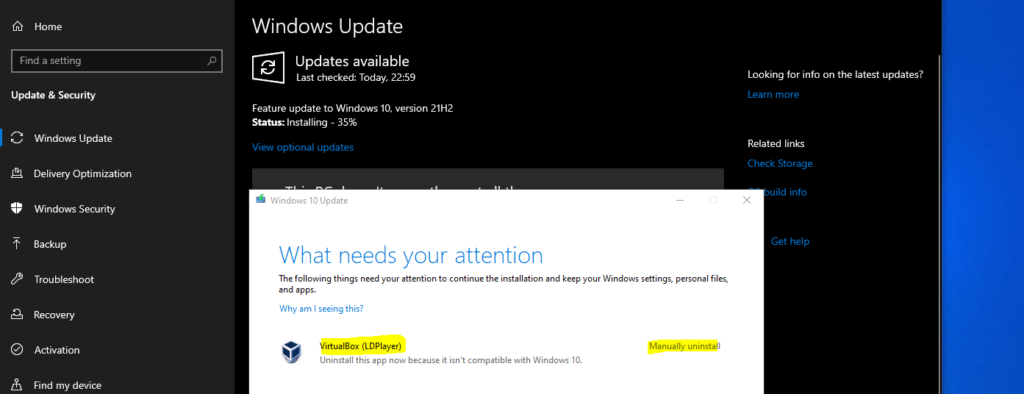
Task: Click Feature update version 21H2 text
Action: [353, 108]
